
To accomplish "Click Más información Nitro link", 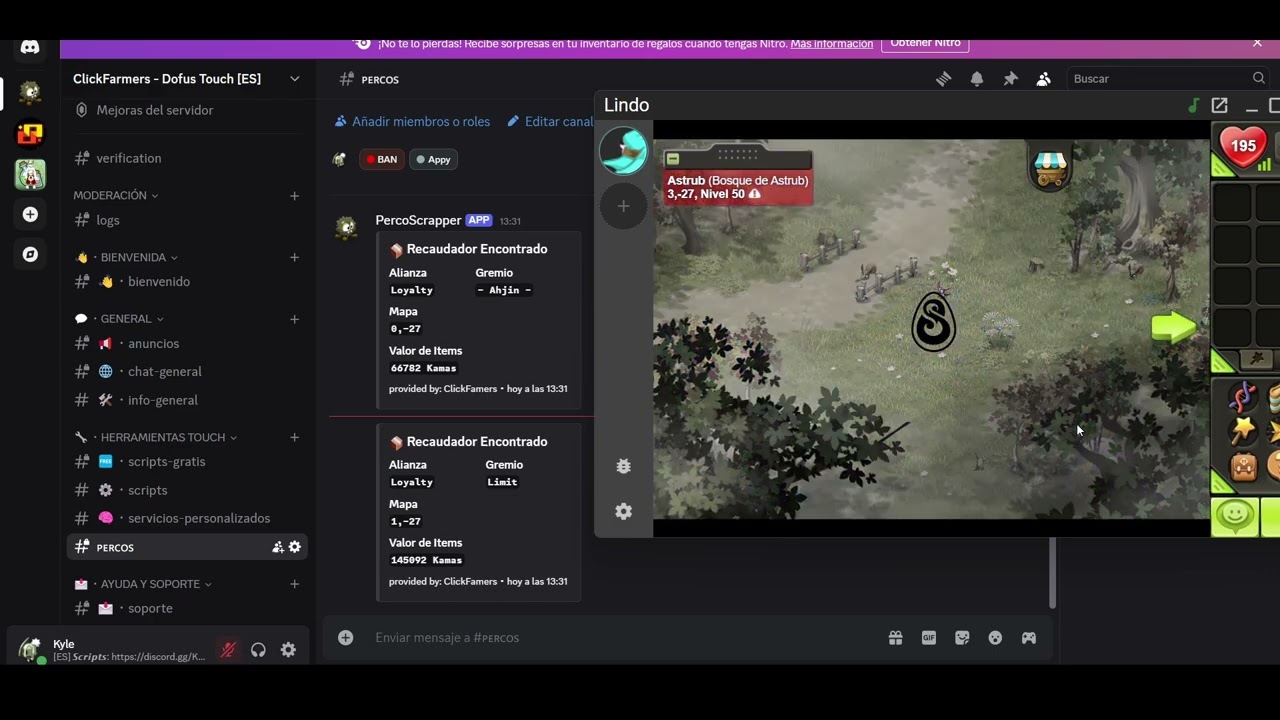I will pos(831,44).
